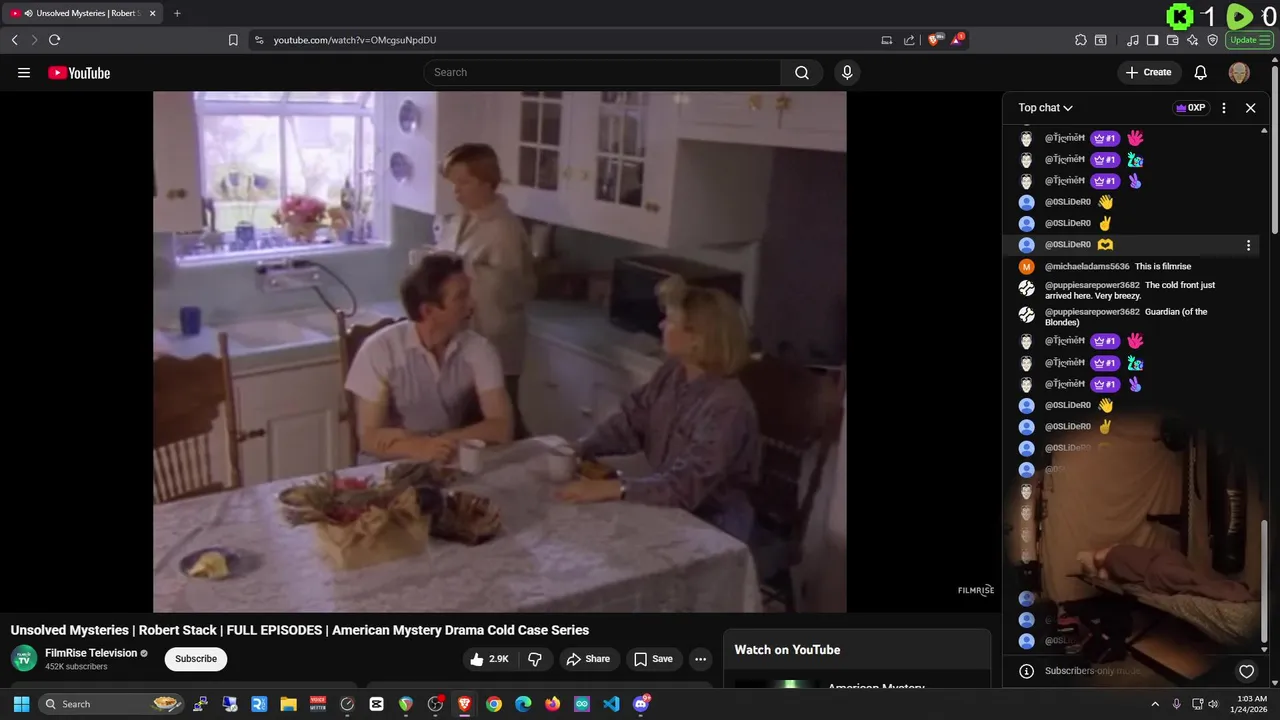Open the playlist music note icon in toolbar
Image resolution: width=1280 pixels, height=720 pixels.
tap(1132, 40)
